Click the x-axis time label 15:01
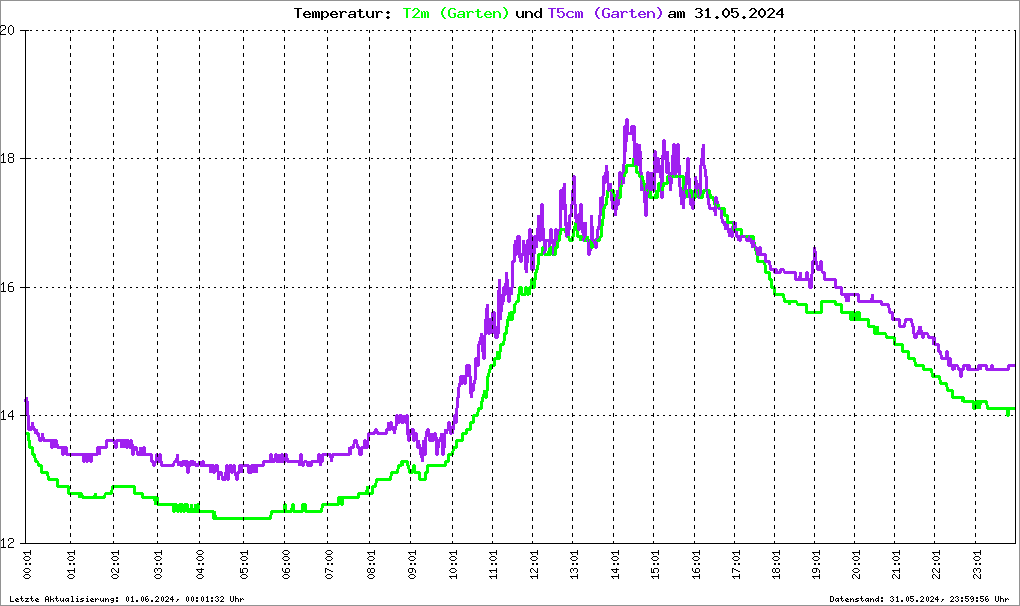1020x606 pixels. tap(655, 564)
